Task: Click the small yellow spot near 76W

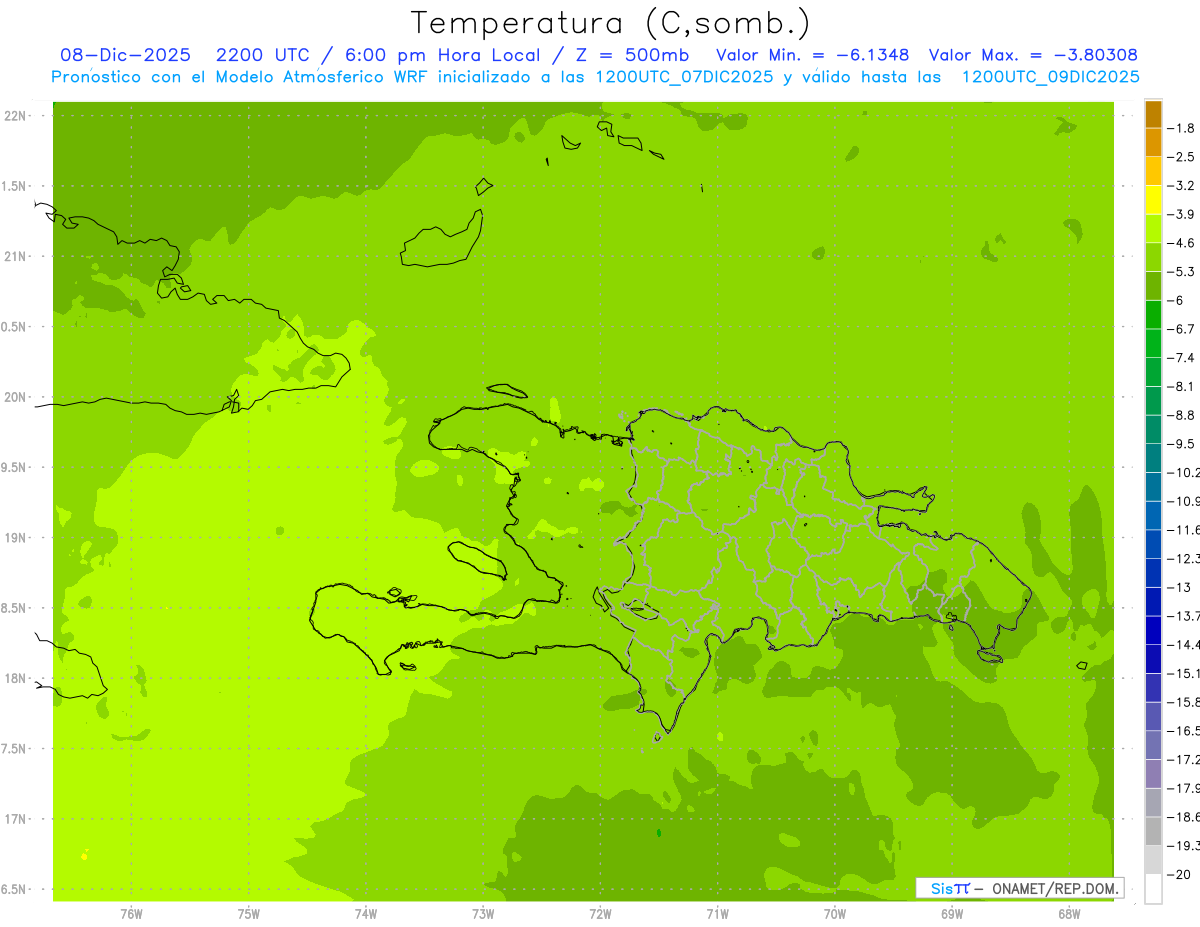Action: 84,856
